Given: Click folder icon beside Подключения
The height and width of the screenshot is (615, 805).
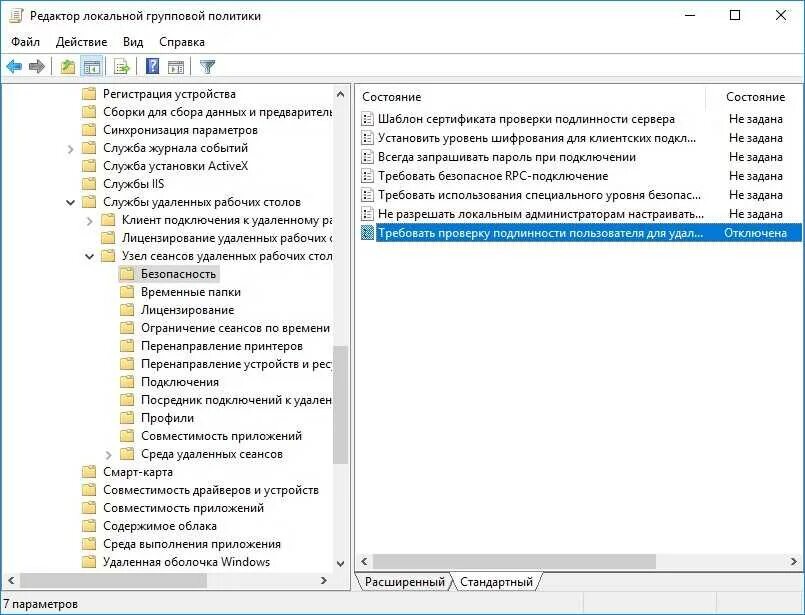Looking at the screenshot, I should coord(126,382).
